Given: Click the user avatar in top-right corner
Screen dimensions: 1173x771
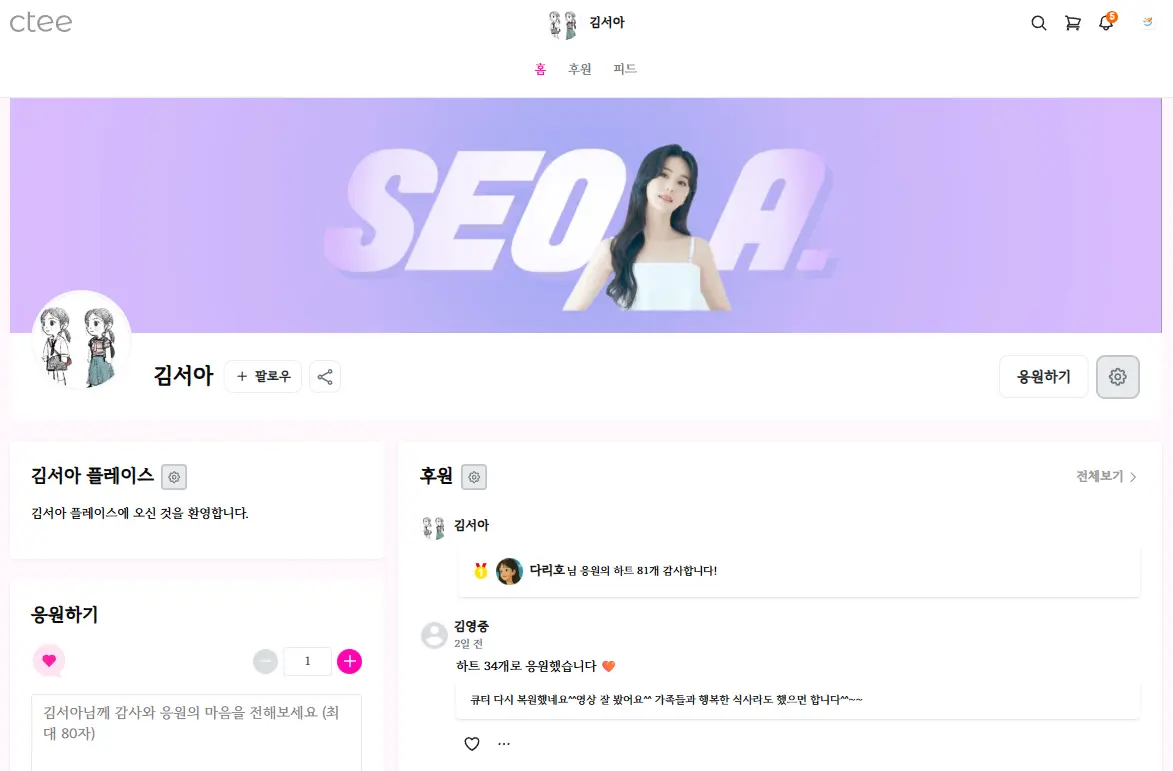Looking at the screenshot, I should point(1148,22).
